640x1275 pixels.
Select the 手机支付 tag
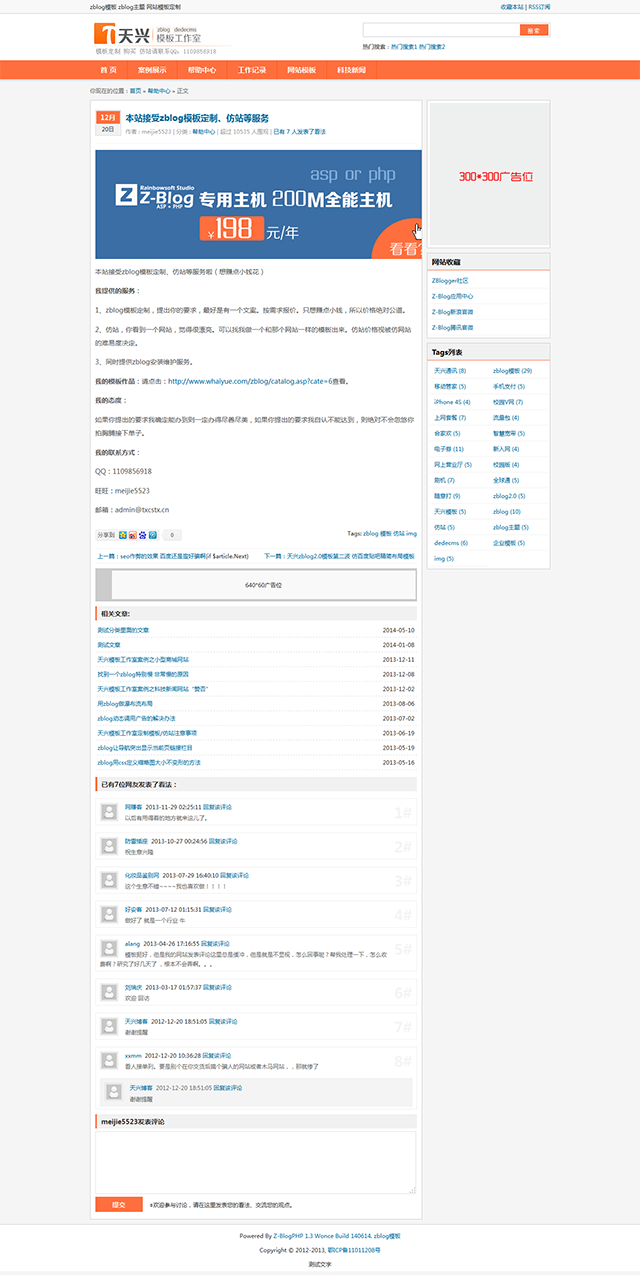[x=507, y=386]
